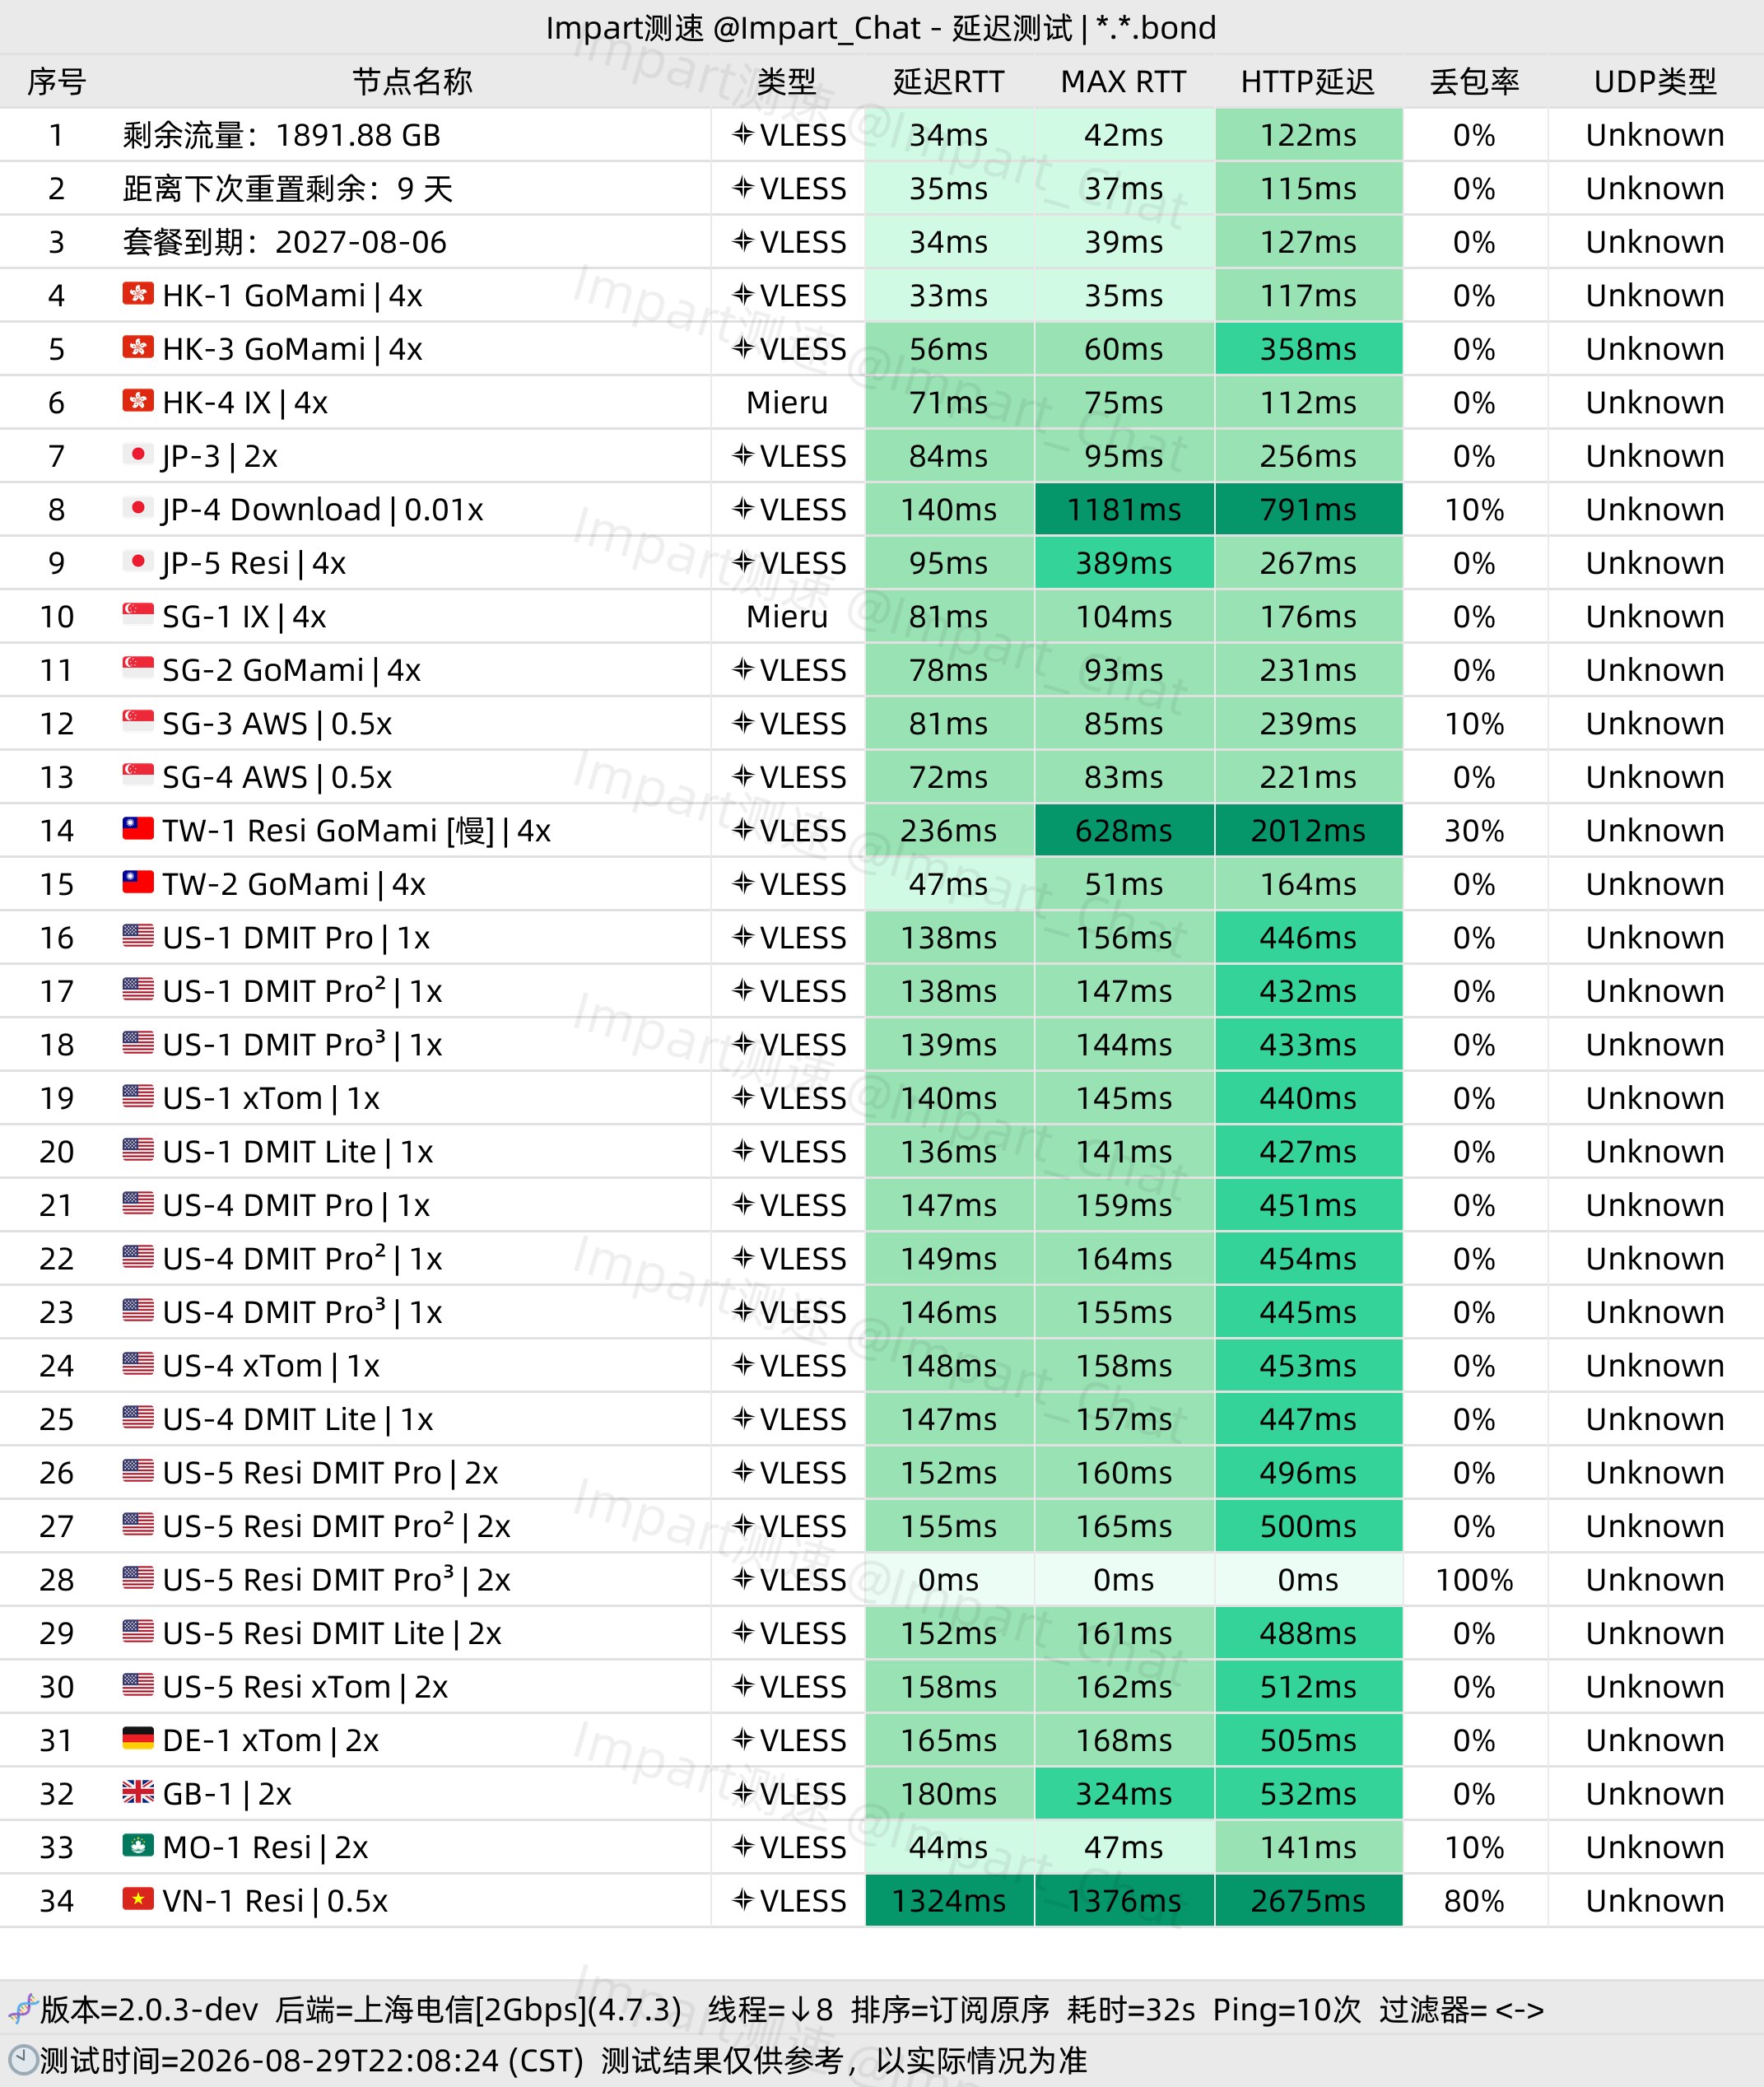
Task: Click the 80% packet loss value
Action: pyautogui.click(x=1475, y=1900)
